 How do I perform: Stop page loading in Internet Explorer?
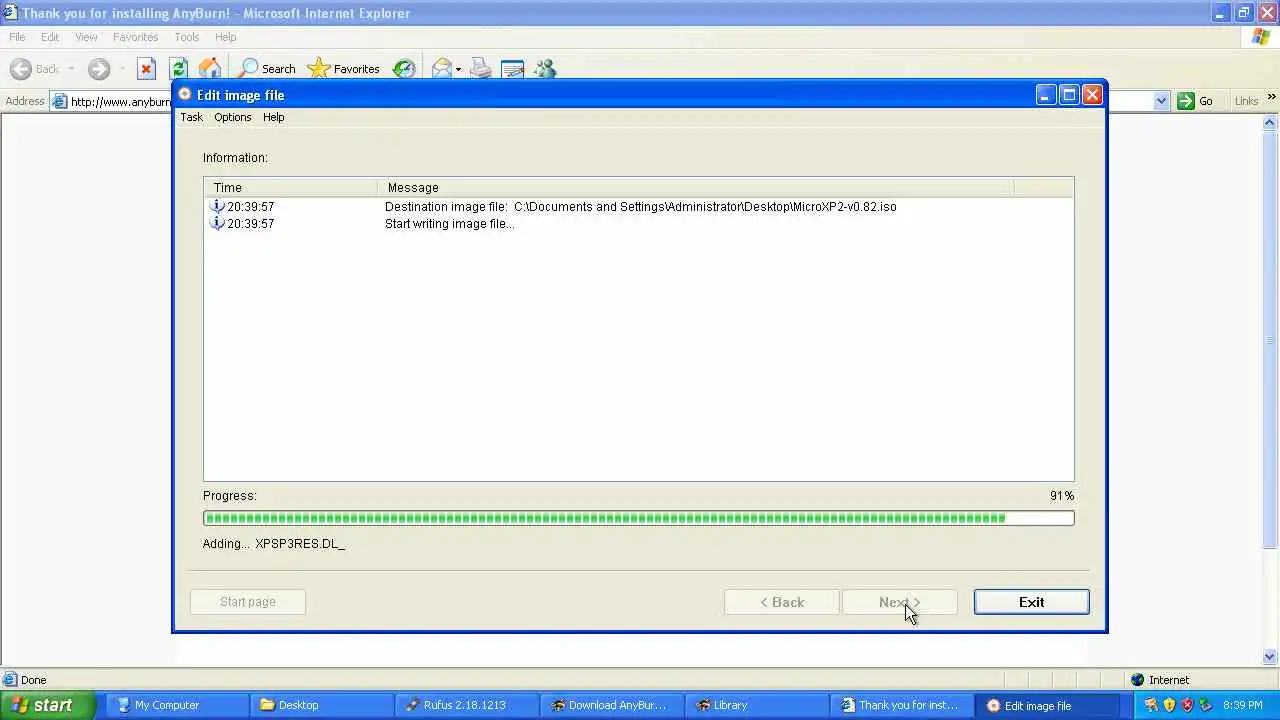point(146,69)
